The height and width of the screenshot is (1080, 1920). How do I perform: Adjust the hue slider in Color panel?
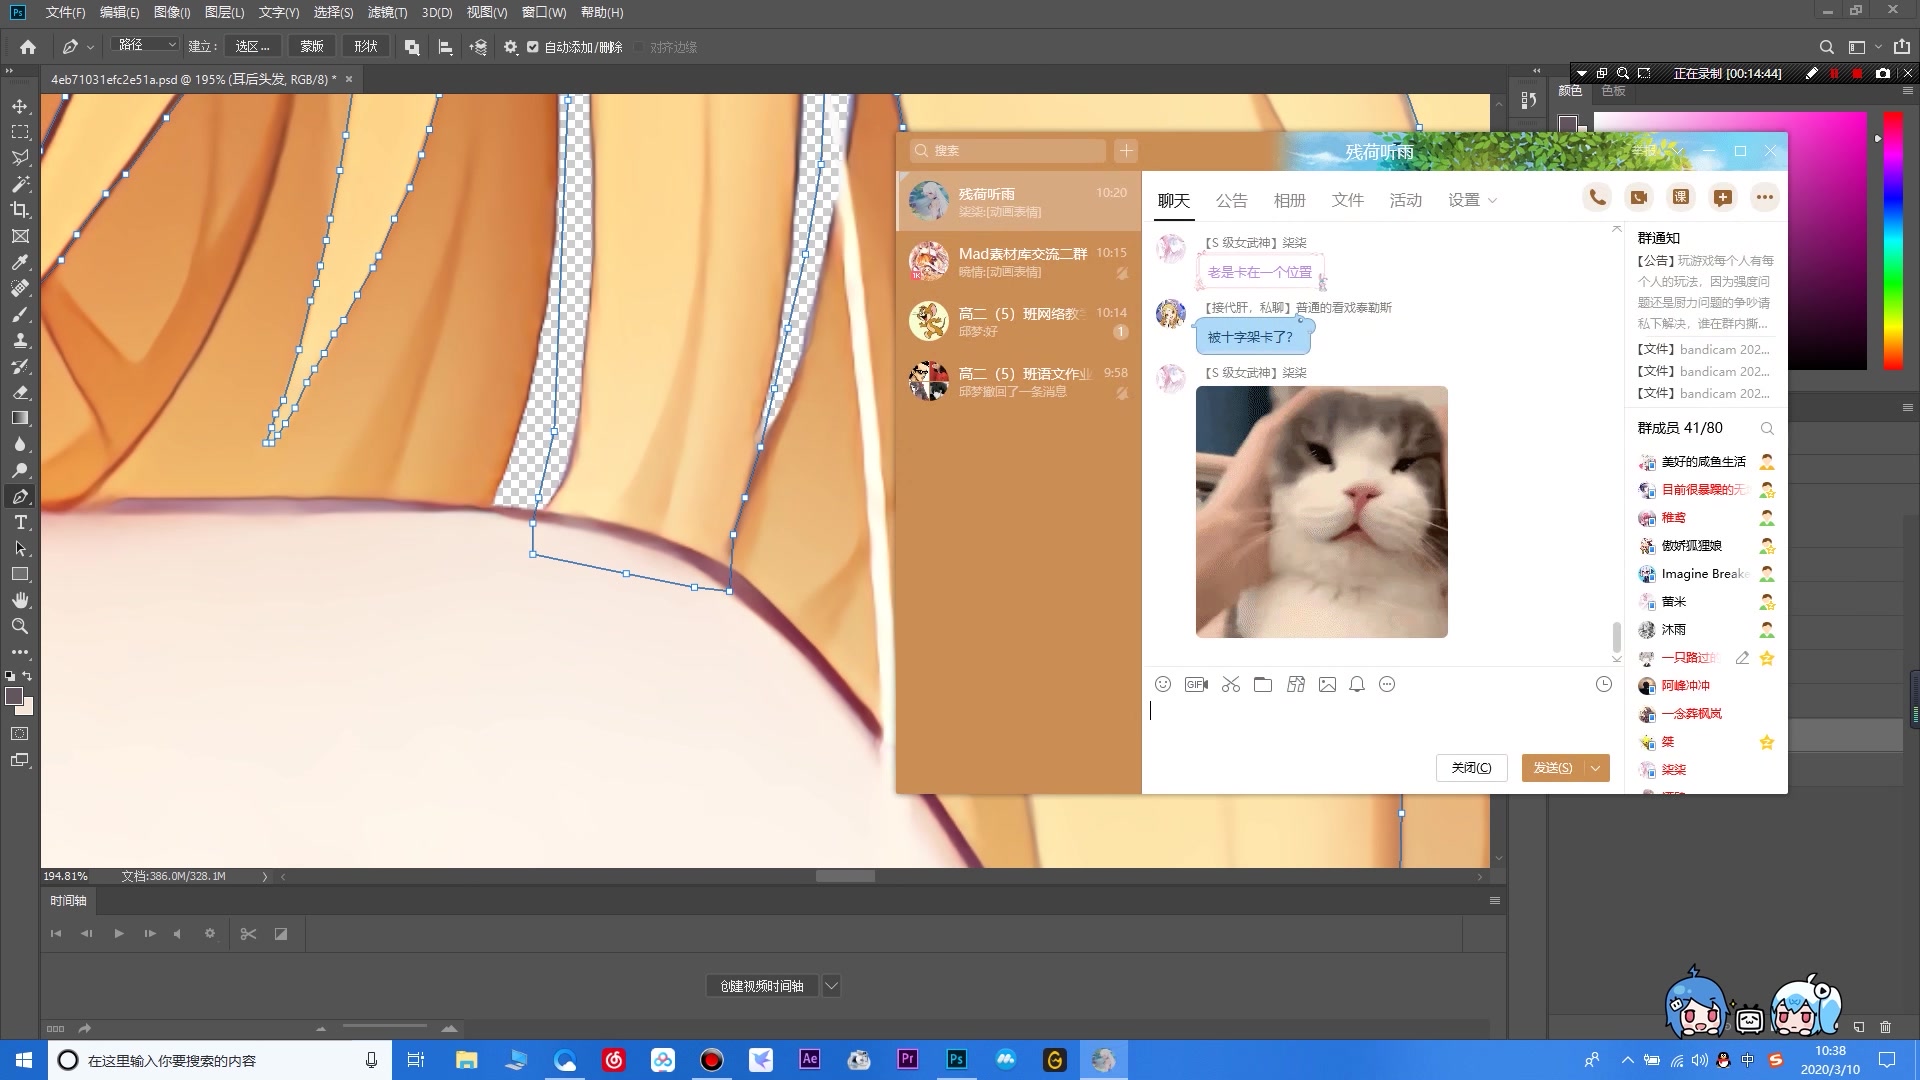click(1893, 240)
